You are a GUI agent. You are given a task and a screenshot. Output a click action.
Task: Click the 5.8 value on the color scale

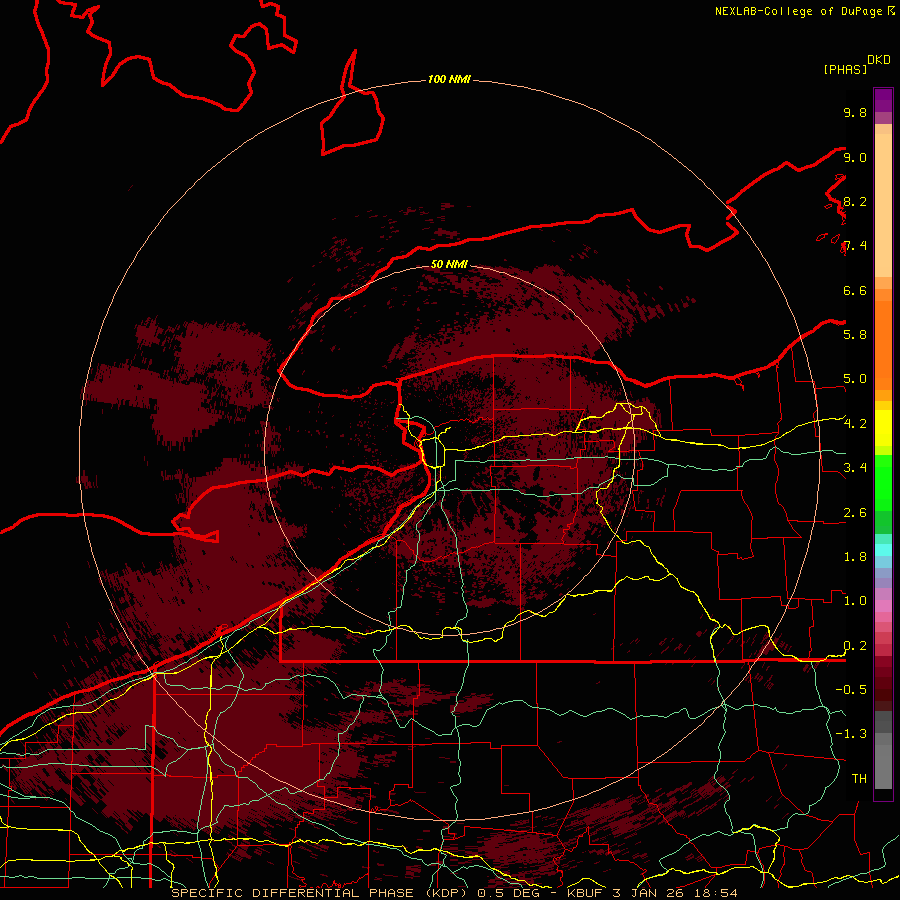(855, 334)
